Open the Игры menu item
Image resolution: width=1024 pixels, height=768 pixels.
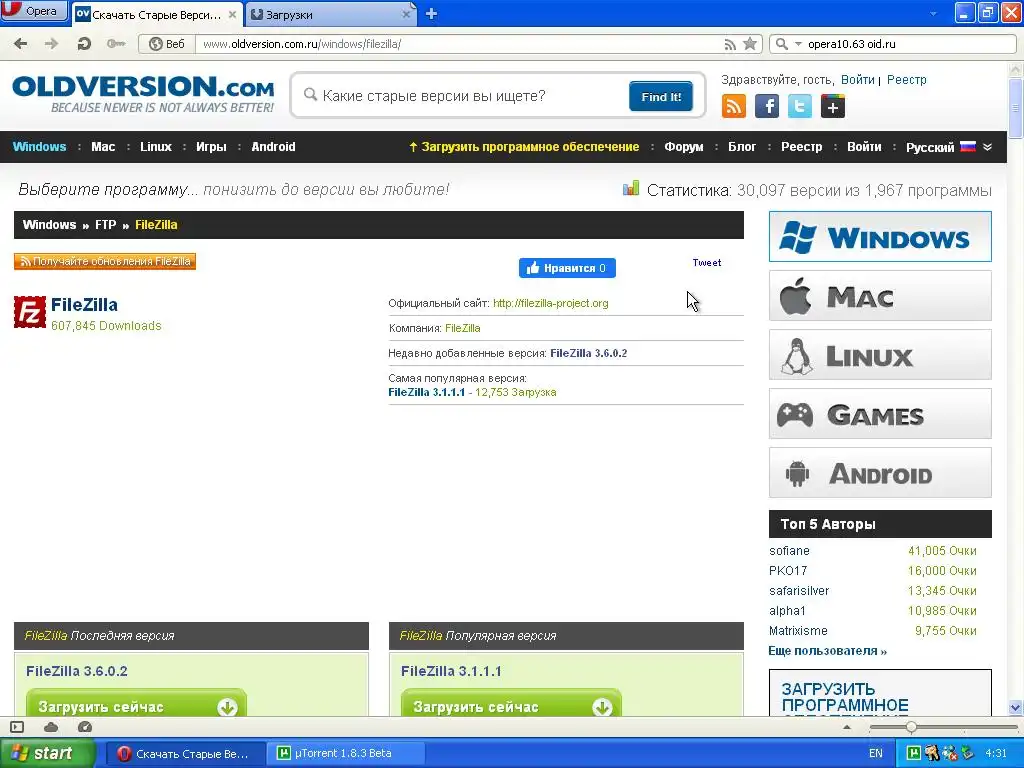pos(211,146)
